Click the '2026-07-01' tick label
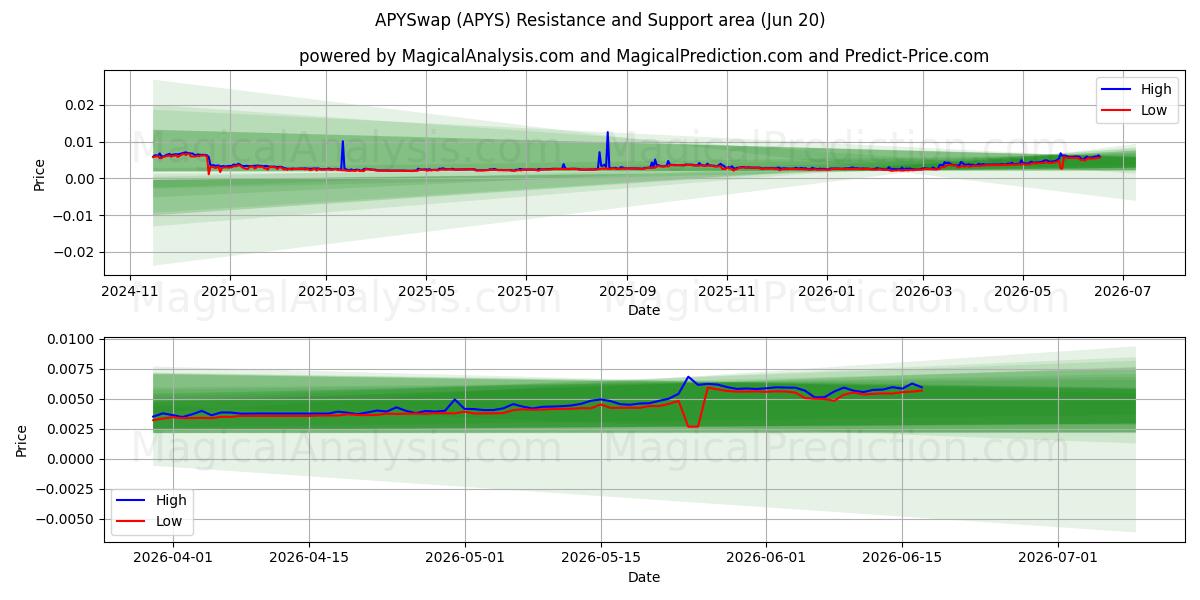This screenshot has width=1200, height=600. tap(1058, 558)
